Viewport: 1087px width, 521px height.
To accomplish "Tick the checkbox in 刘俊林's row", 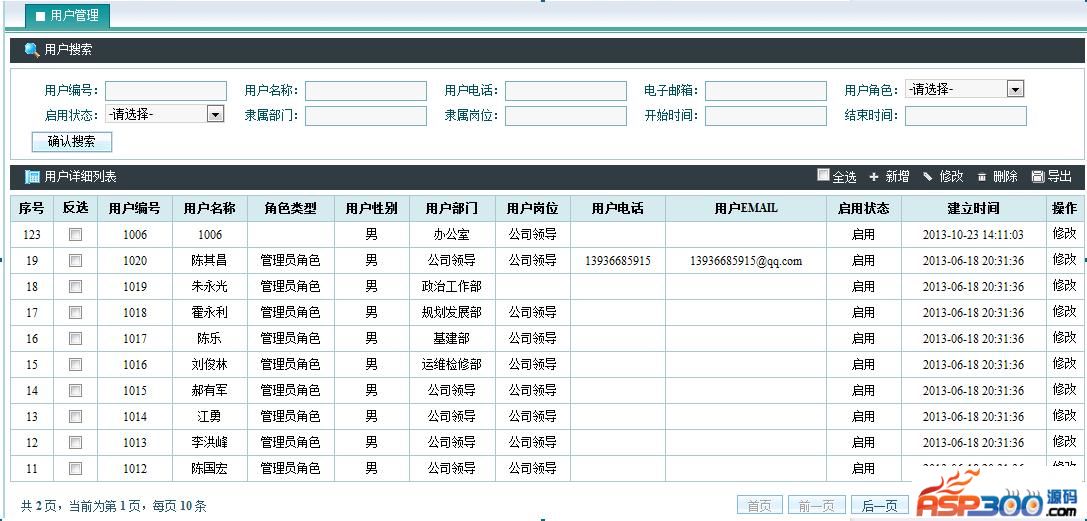I will pyautogui.click(x=75, y=364).
